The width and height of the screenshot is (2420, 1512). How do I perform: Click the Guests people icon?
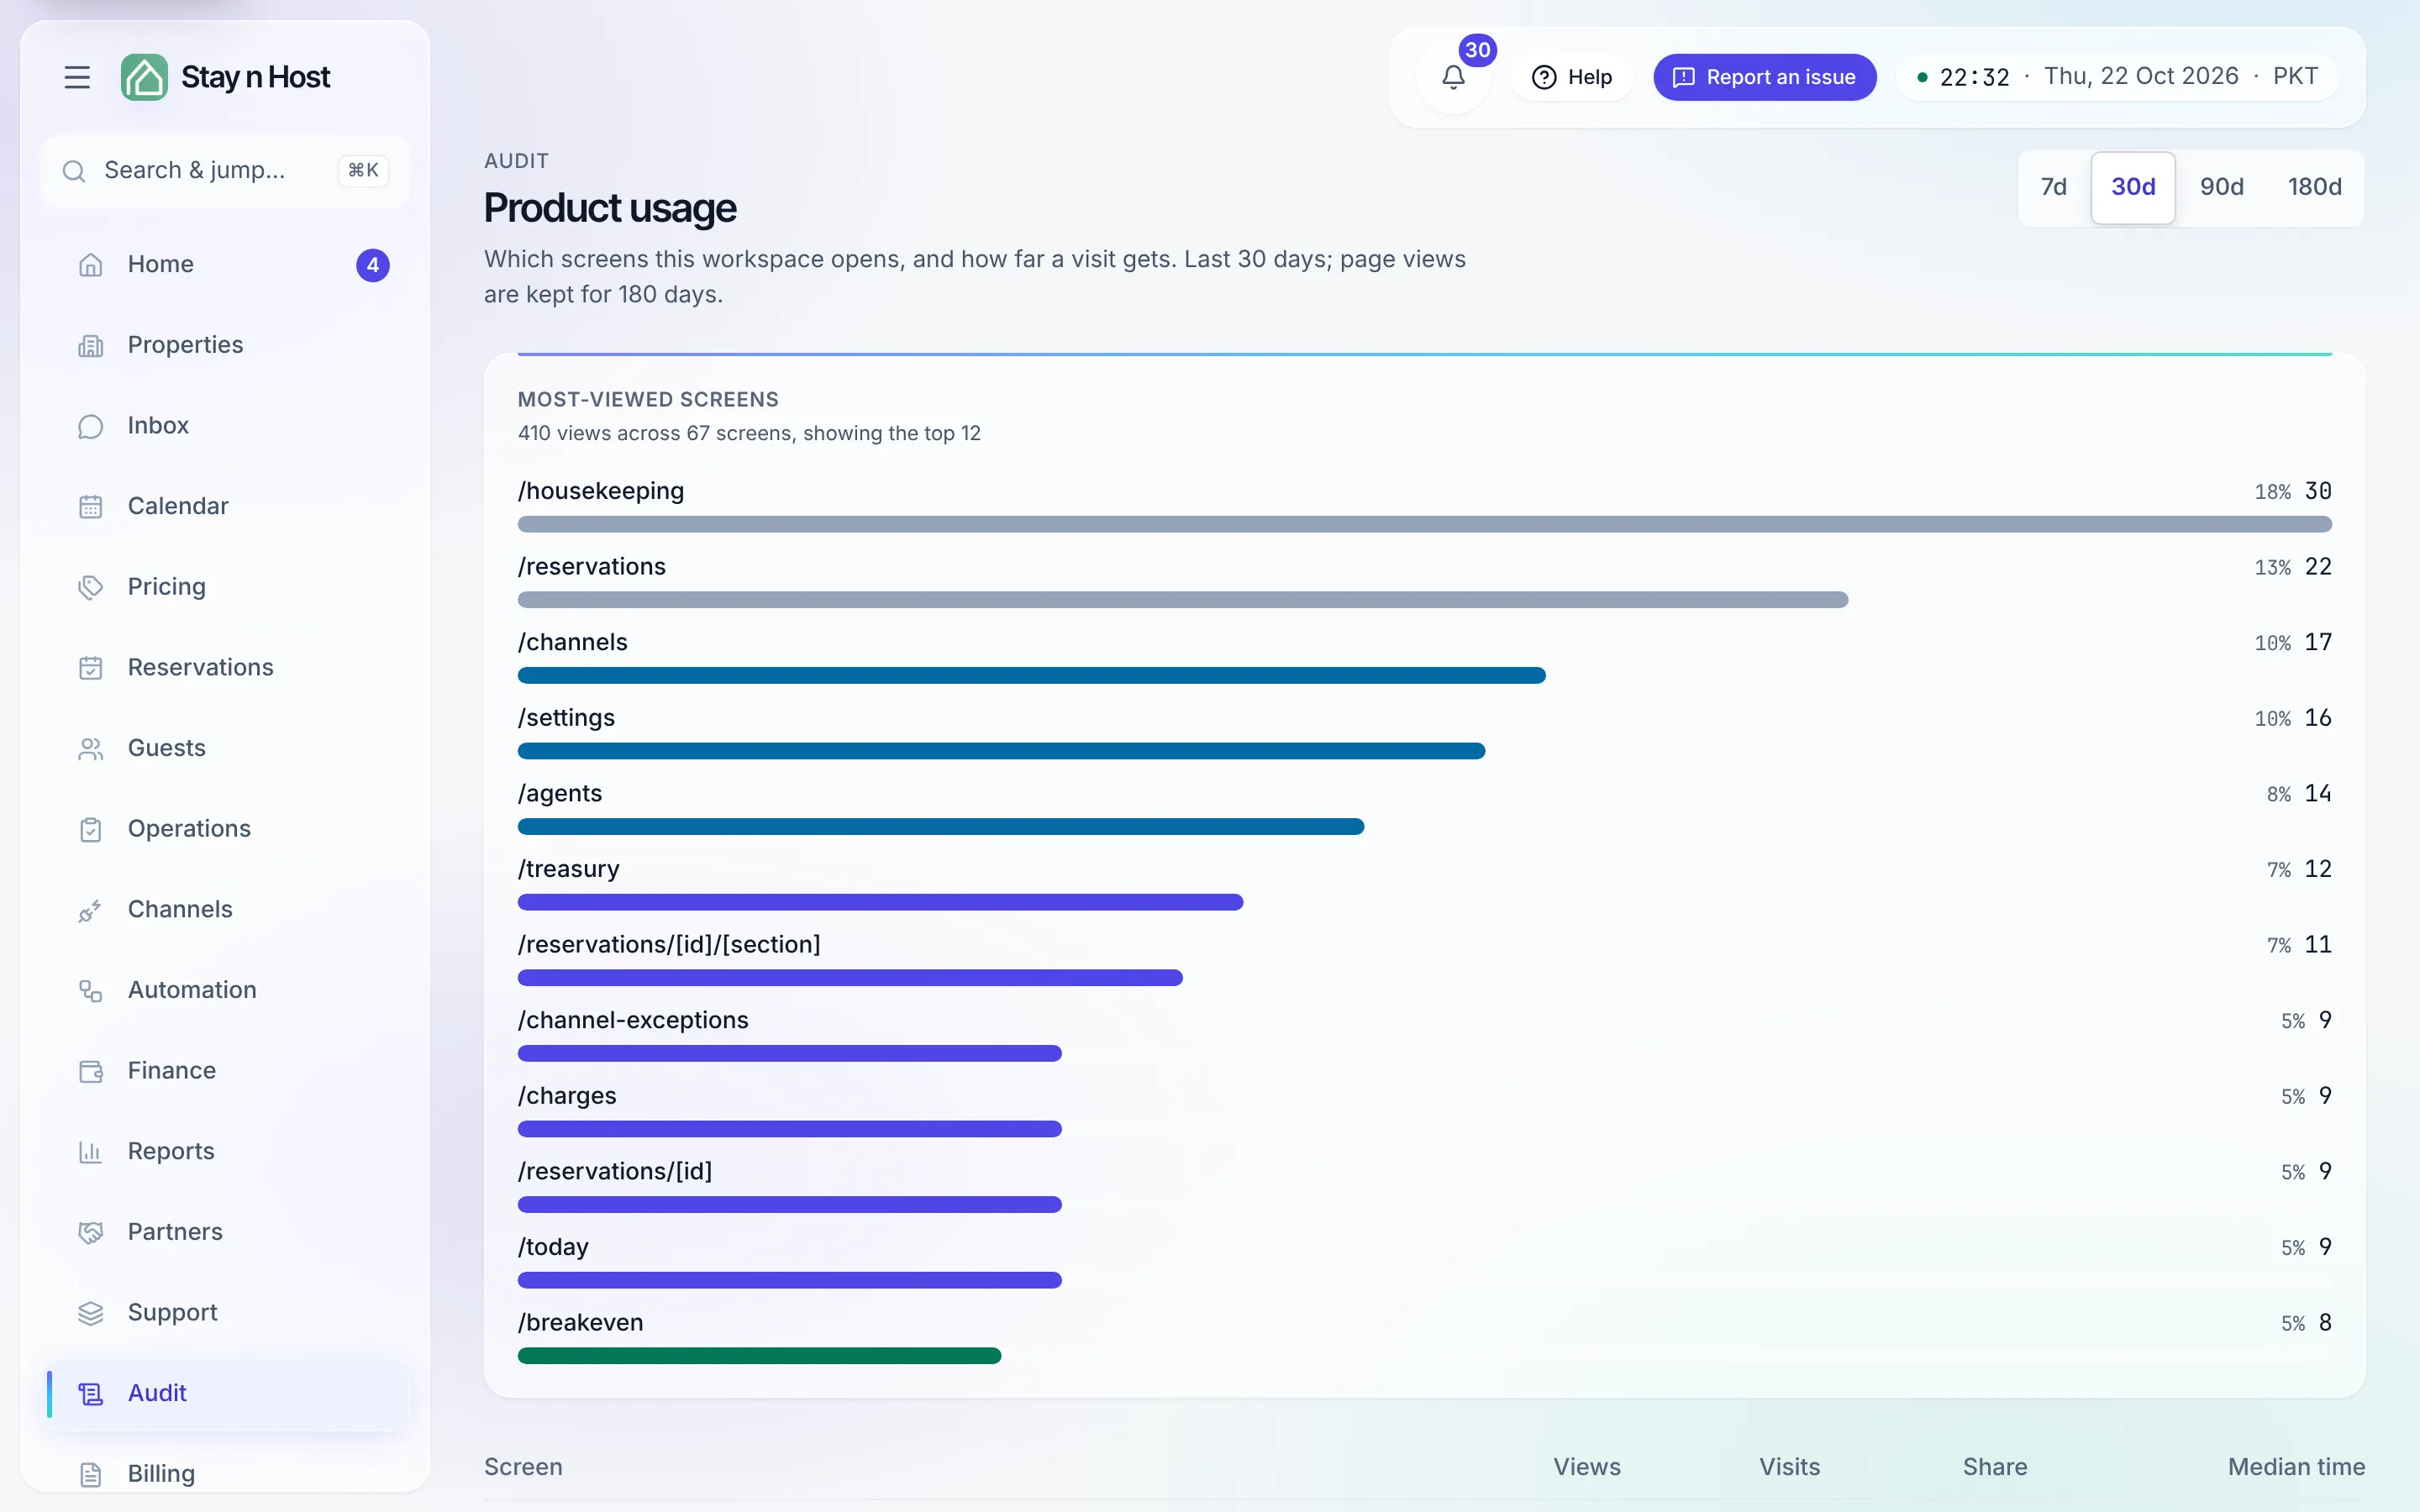(x=91, y=749)
